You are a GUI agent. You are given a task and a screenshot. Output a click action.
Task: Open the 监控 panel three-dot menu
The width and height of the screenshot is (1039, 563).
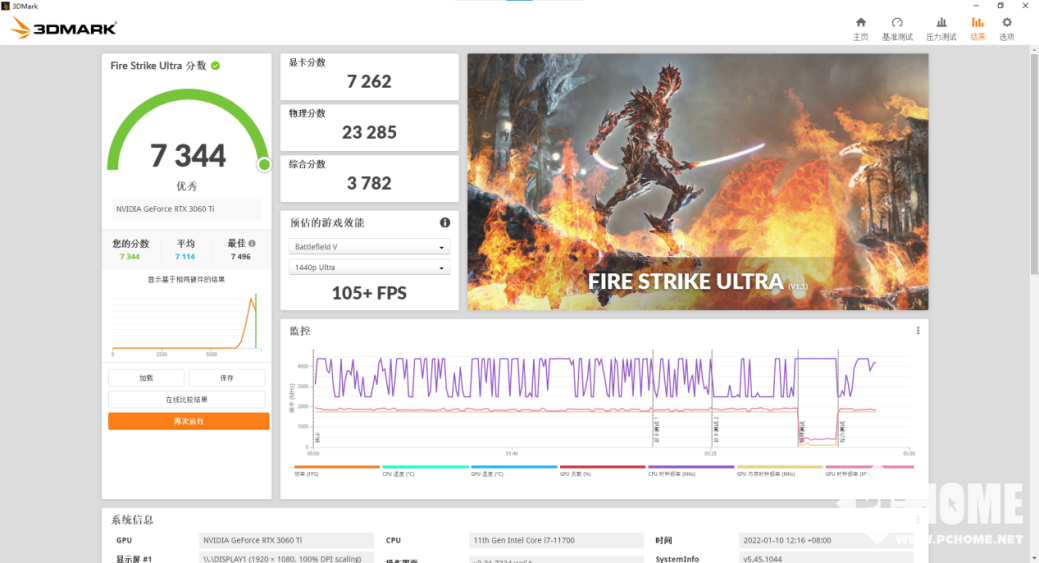tap(918, 331)
